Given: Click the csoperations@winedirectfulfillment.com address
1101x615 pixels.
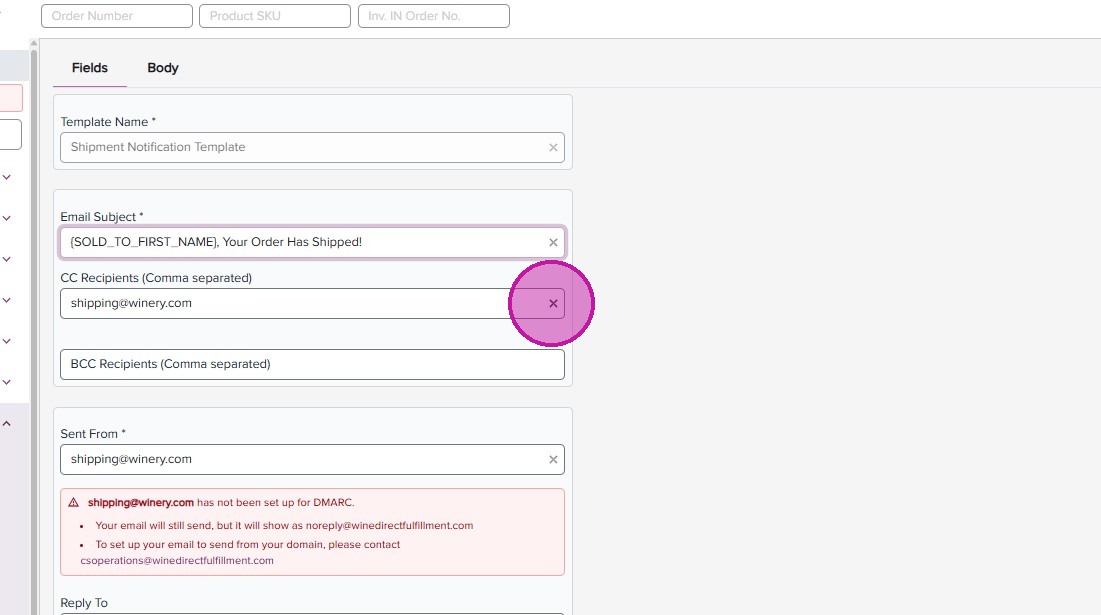Looking at the screenshot, I should (x=177, y=561).
